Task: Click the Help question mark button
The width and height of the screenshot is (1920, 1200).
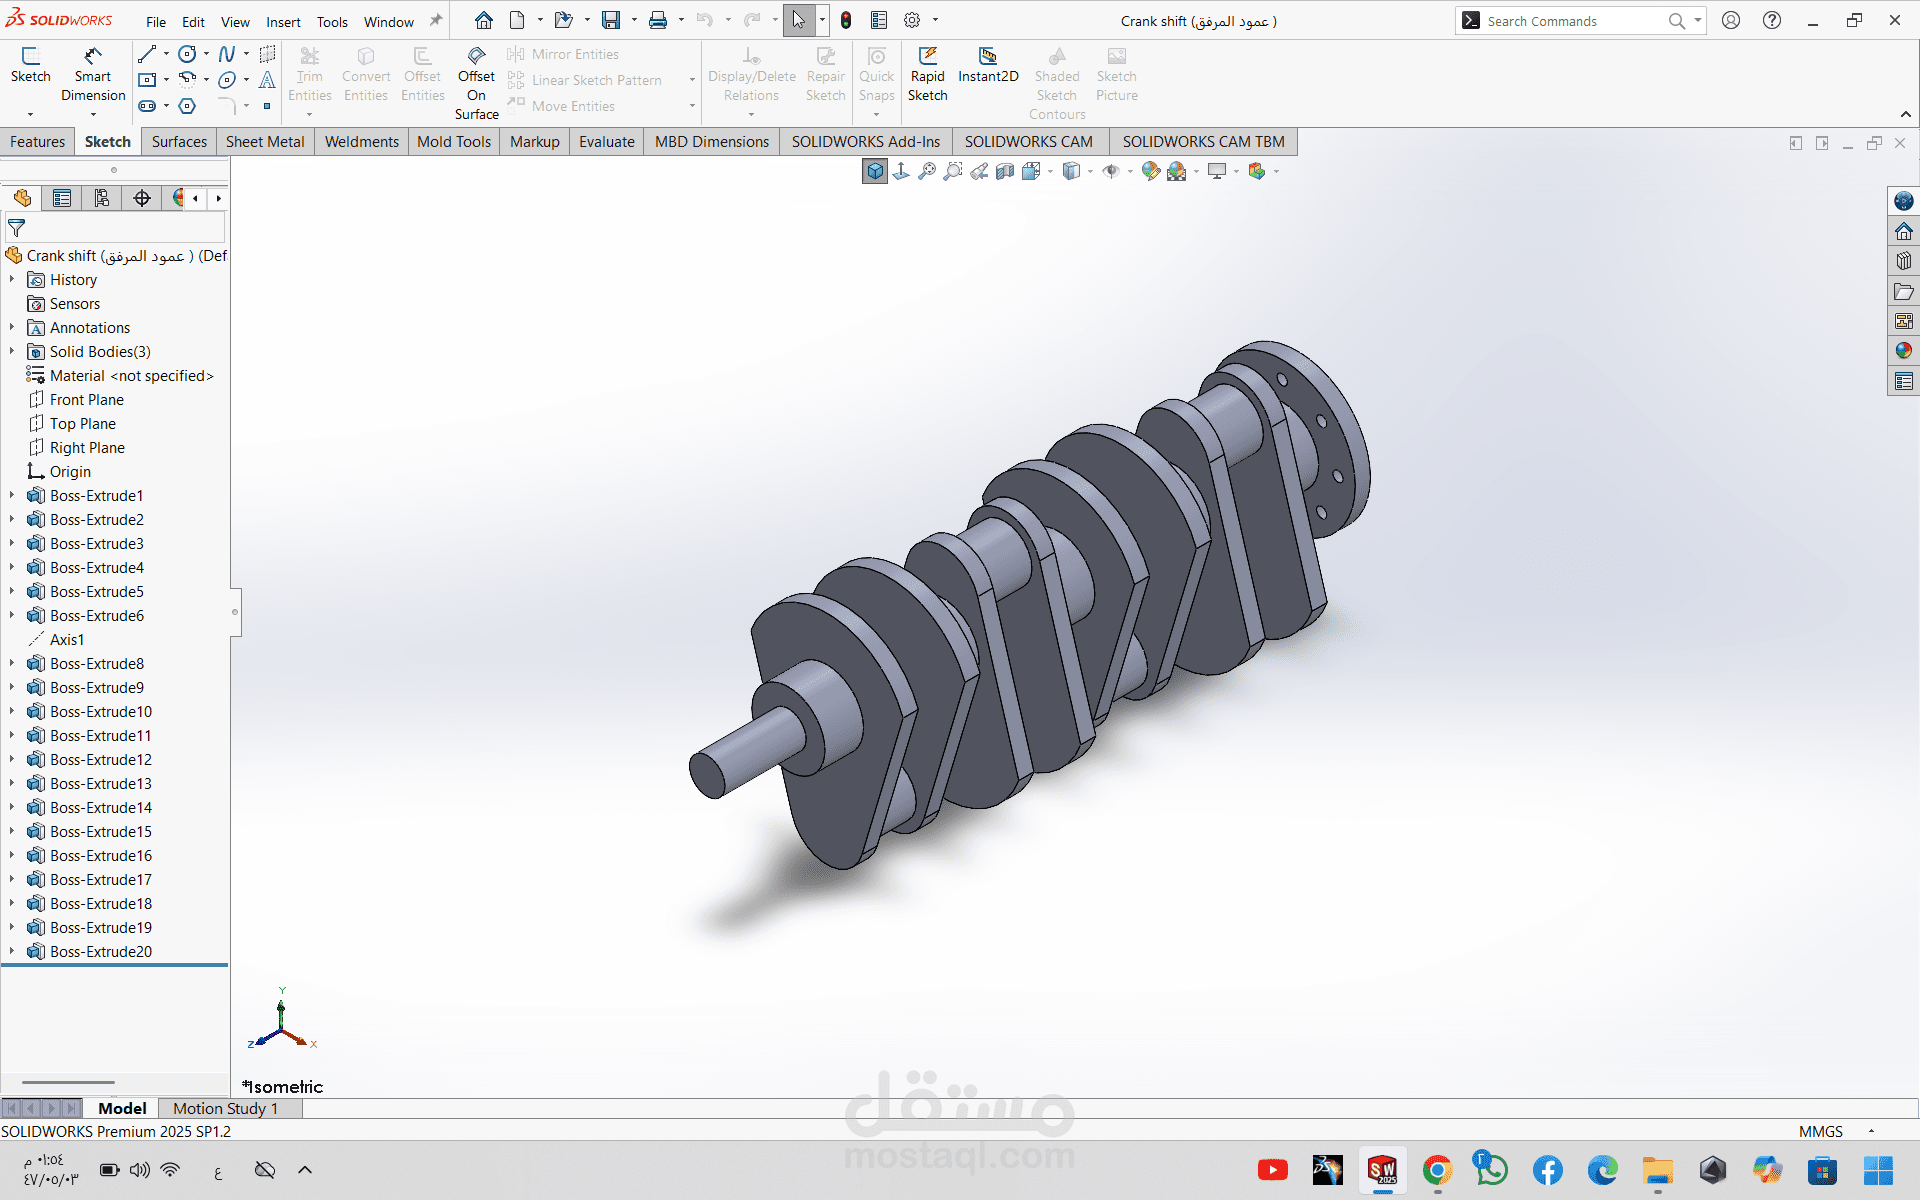Action: [1772, 20]
